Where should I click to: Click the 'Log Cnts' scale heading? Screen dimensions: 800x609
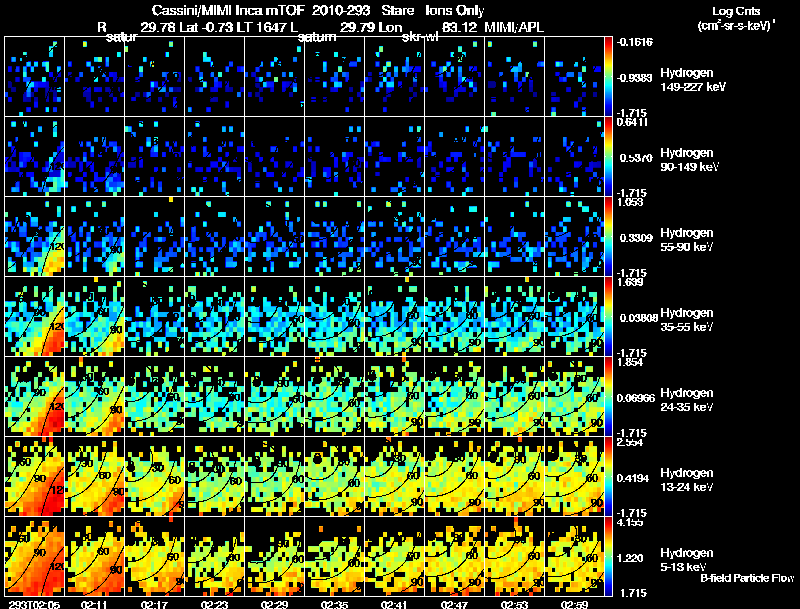point(736,11)
